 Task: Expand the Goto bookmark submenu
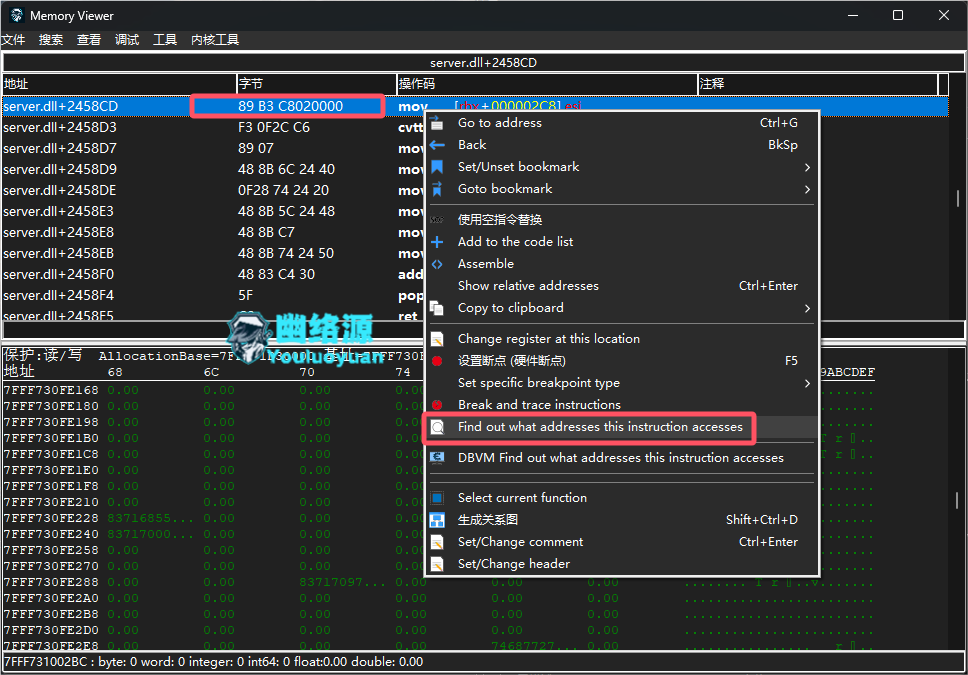pos(806,189)
